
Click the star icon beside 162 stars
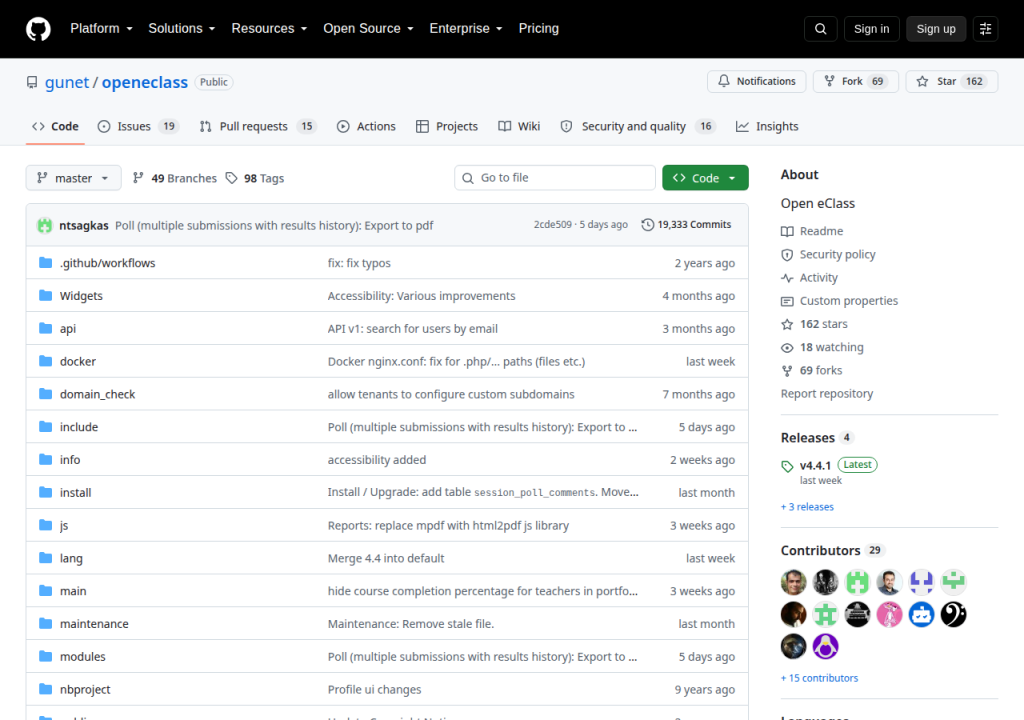click(787, 324)
